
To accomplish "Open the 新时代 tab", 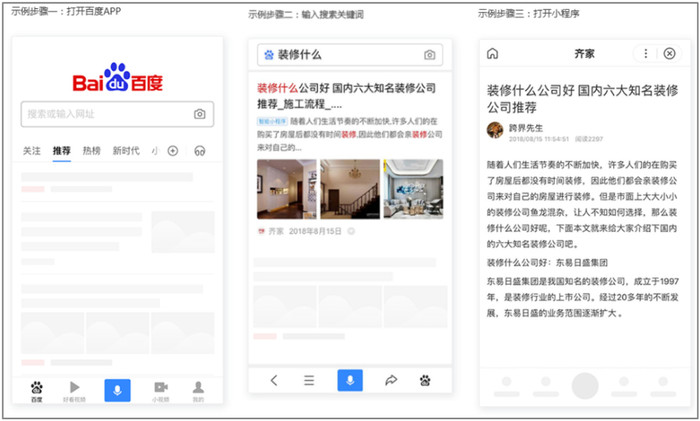I will click(x=126, y=151).
